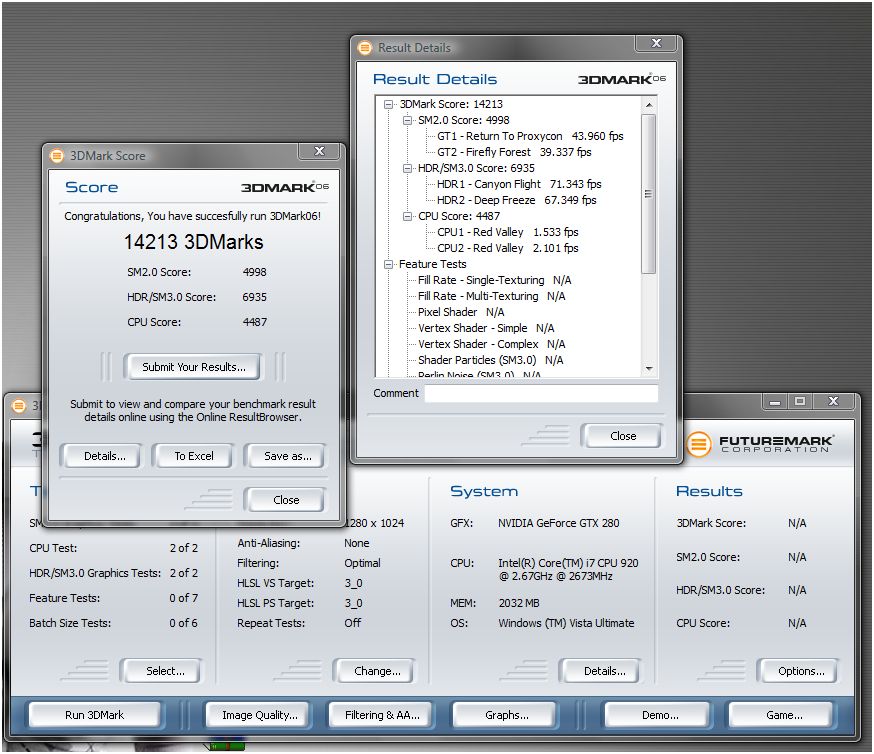874x754 pixels.
Task: Select Fill Rate - Single-Texturing row
Action: (x=494, y=280)
